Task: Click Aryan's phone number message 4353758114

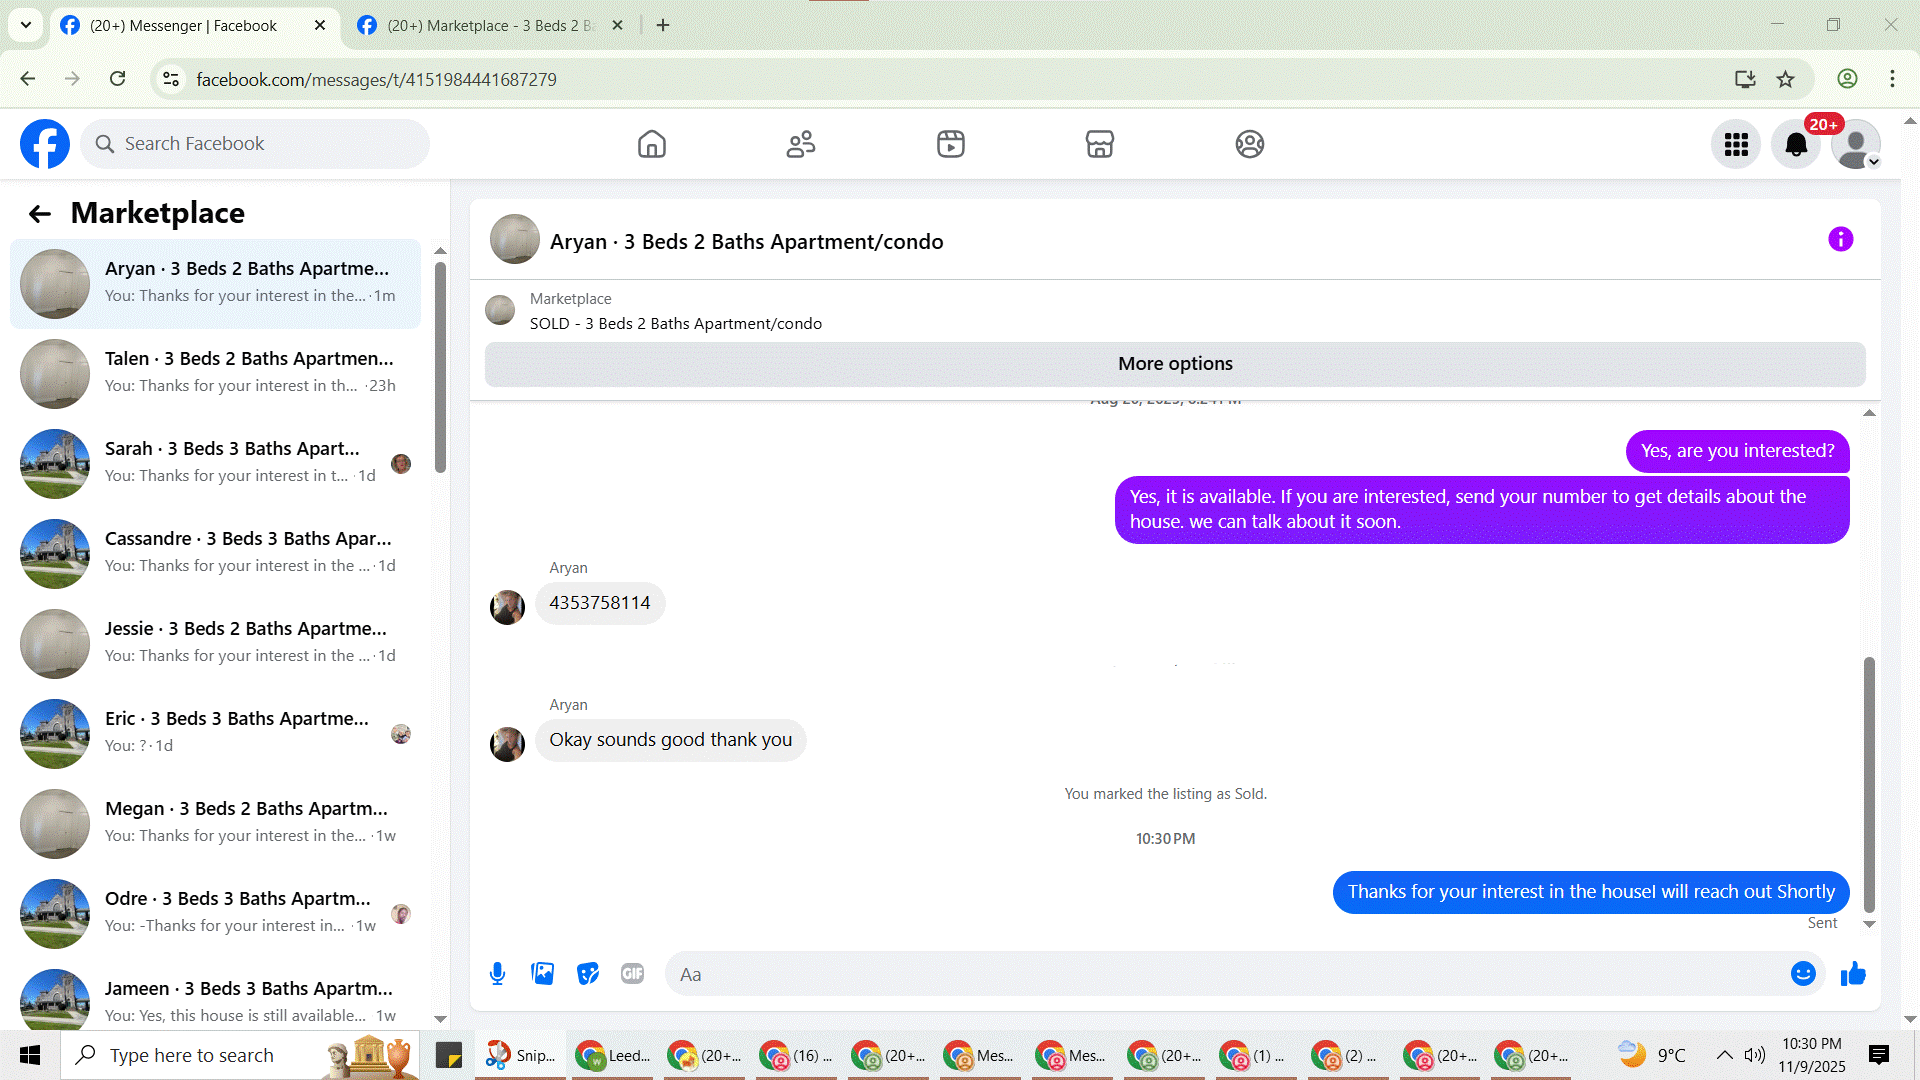Action: (x=600, y=603)
